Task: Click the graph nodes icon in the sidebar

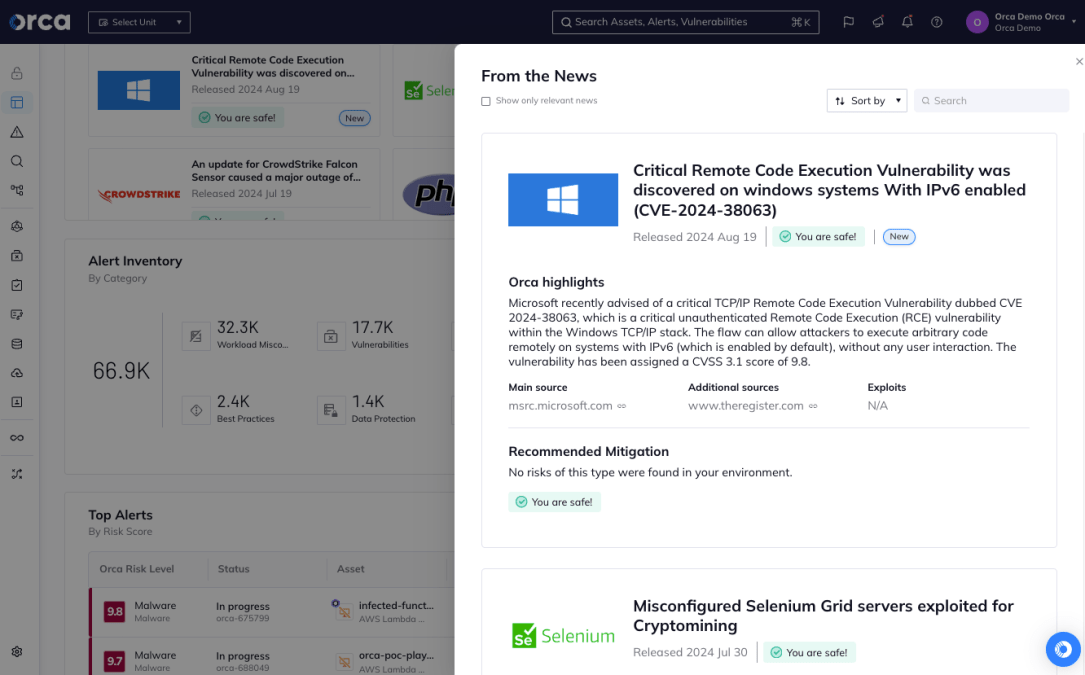Action: pyautogui.click(x=17, y=190)
